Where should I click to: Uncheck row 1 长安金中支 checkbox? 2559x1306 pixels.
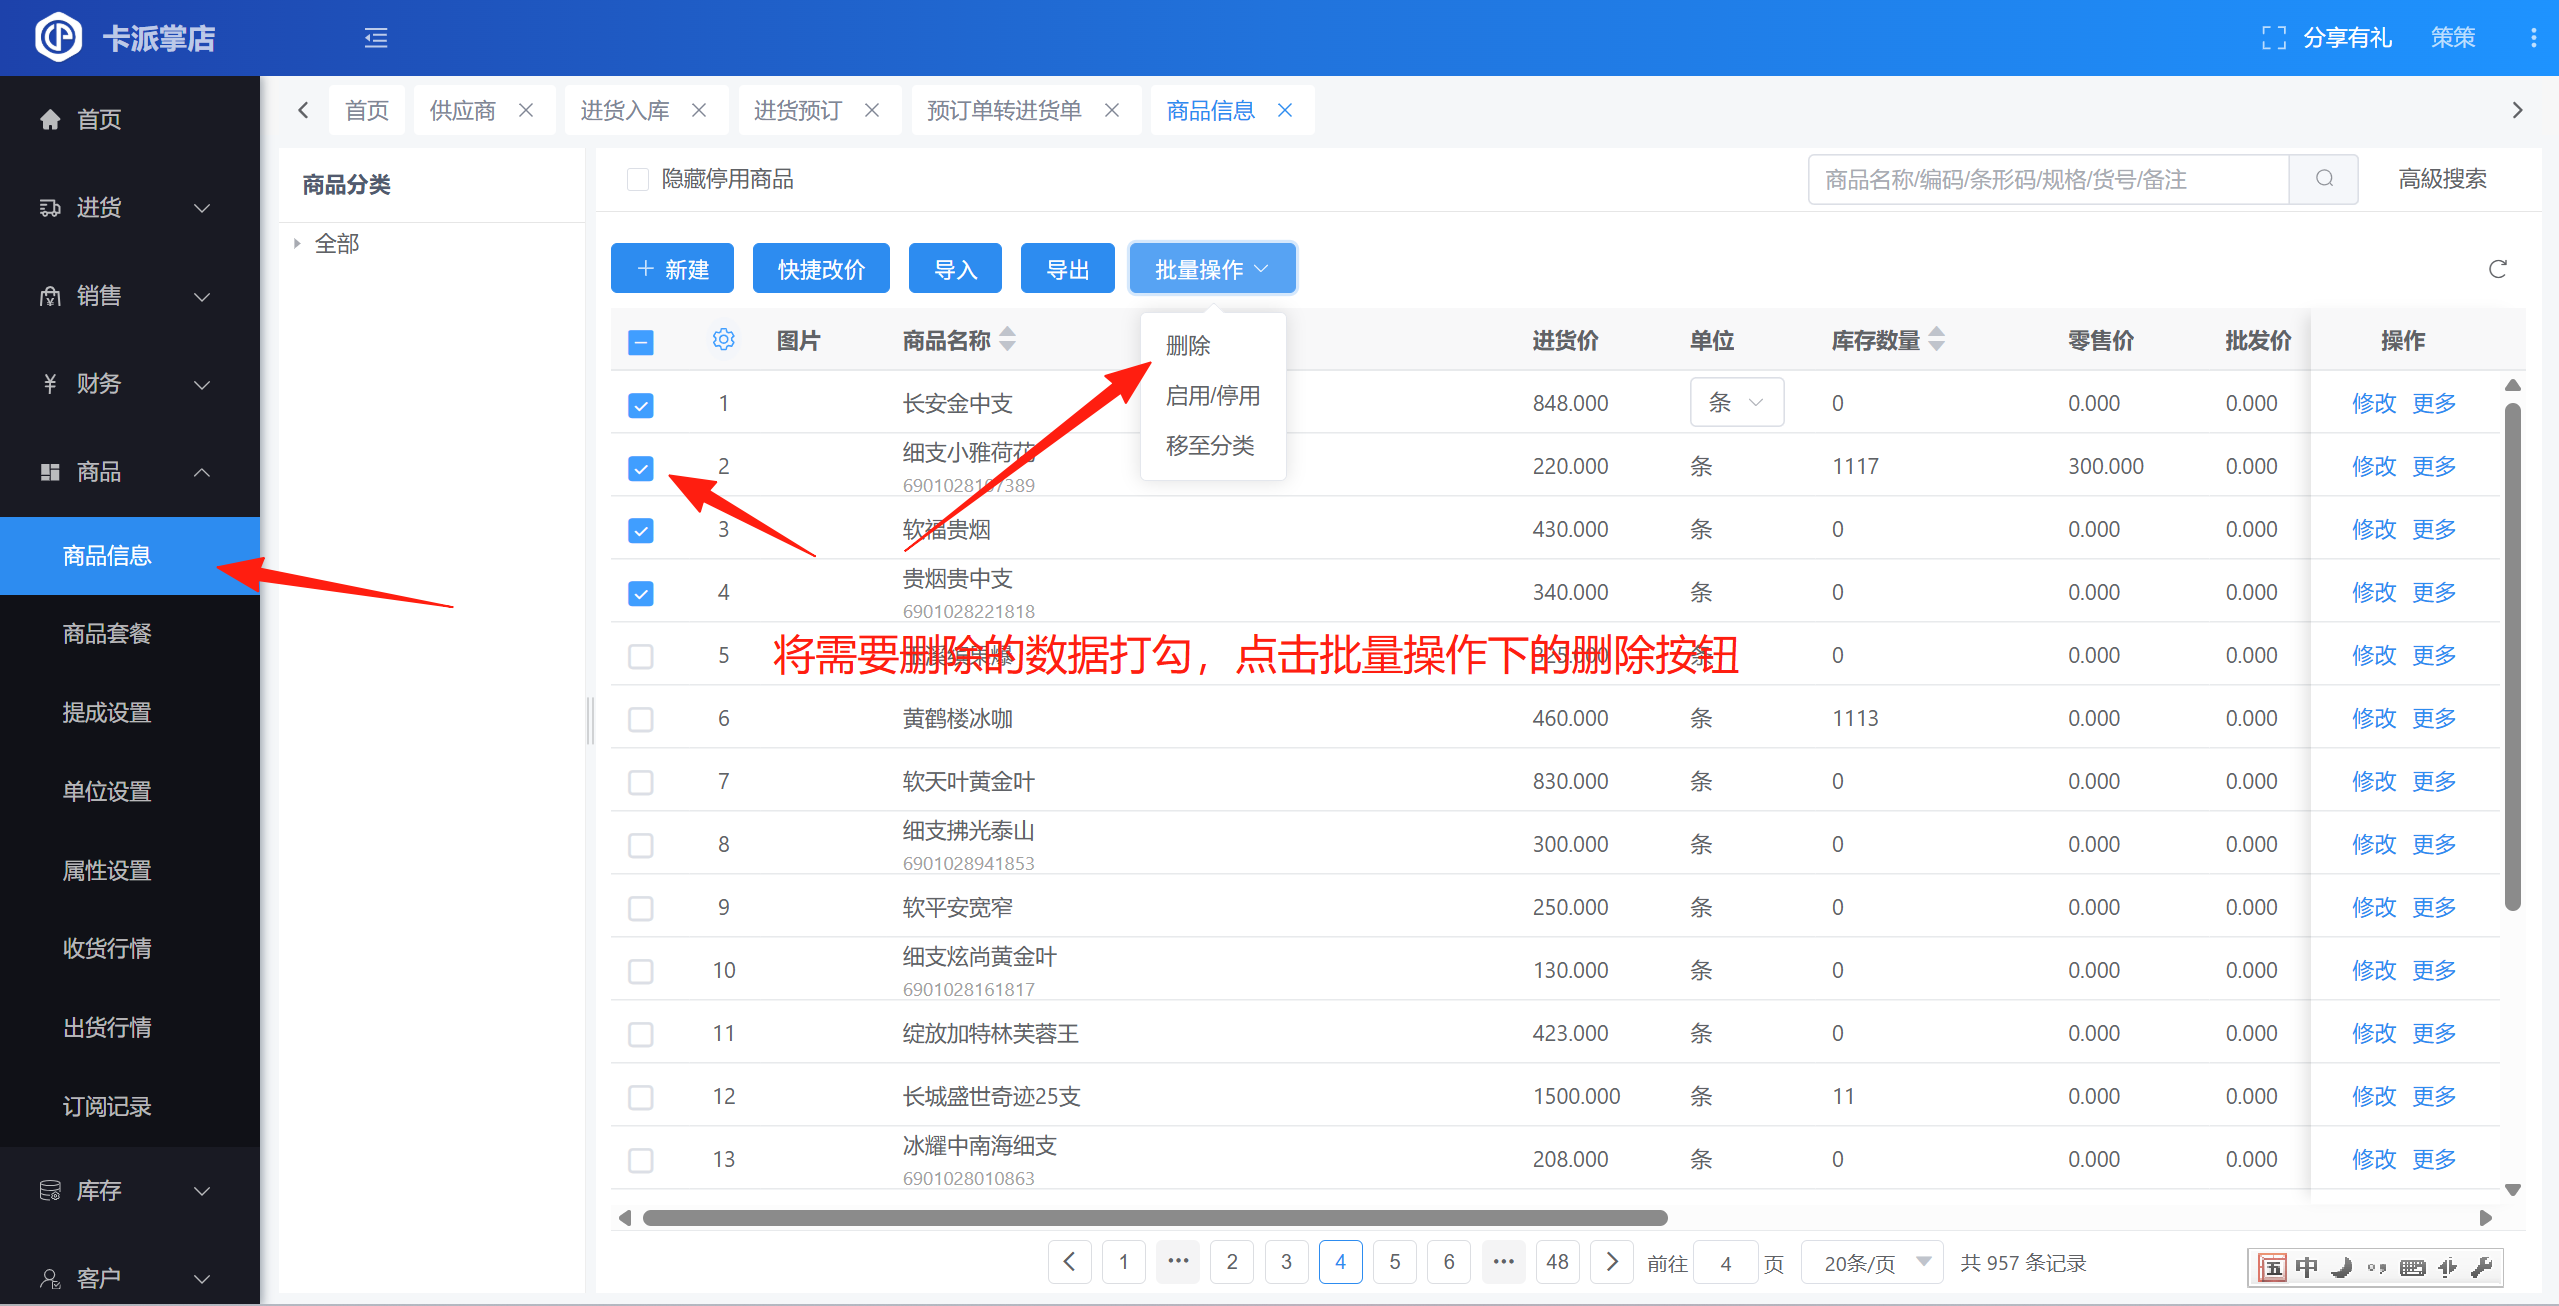[x=641, y=405]
